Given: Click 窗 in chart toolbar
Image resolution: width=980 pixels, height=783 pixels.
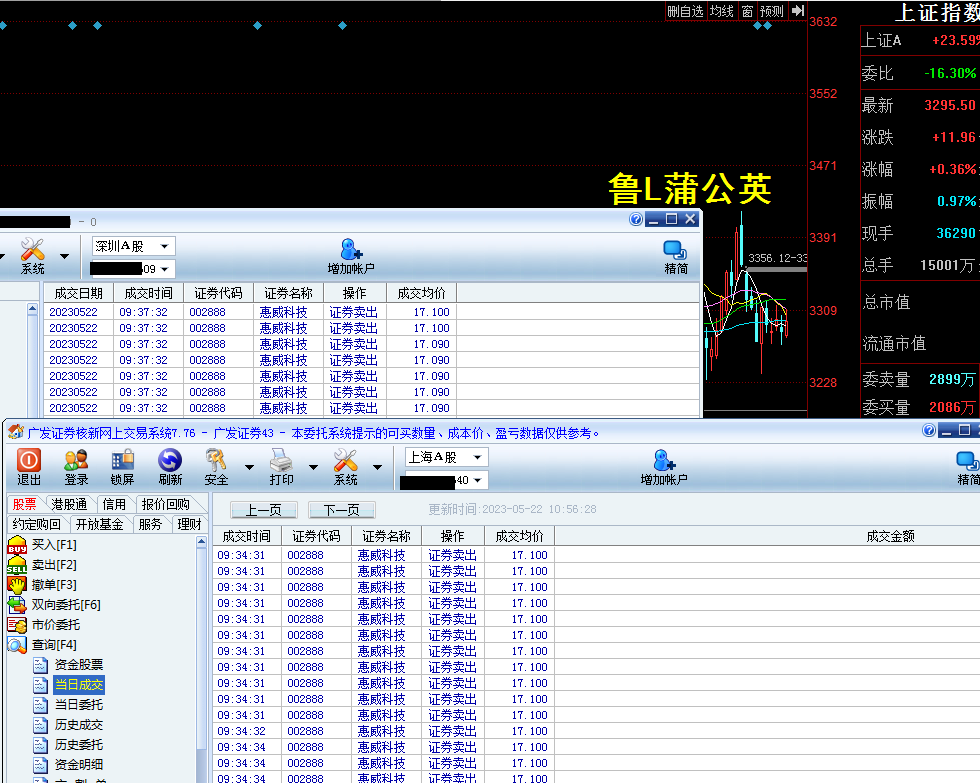Looking at the screenshot, I should 748,11.
